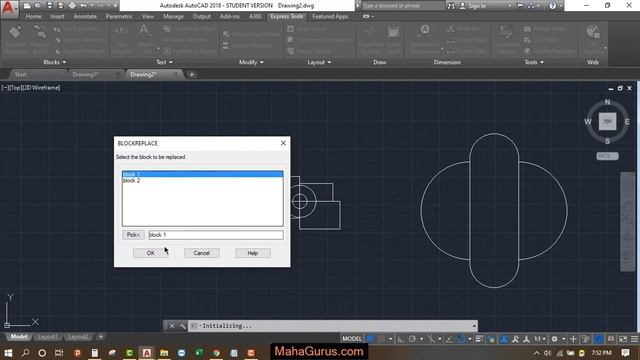
Task: Click the keyword or phrase search field
Action: 402,6
